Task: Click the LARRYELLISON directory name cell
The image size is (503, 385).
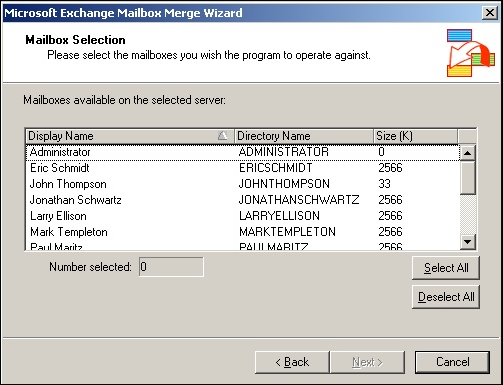Action: (x=279, y=216)
